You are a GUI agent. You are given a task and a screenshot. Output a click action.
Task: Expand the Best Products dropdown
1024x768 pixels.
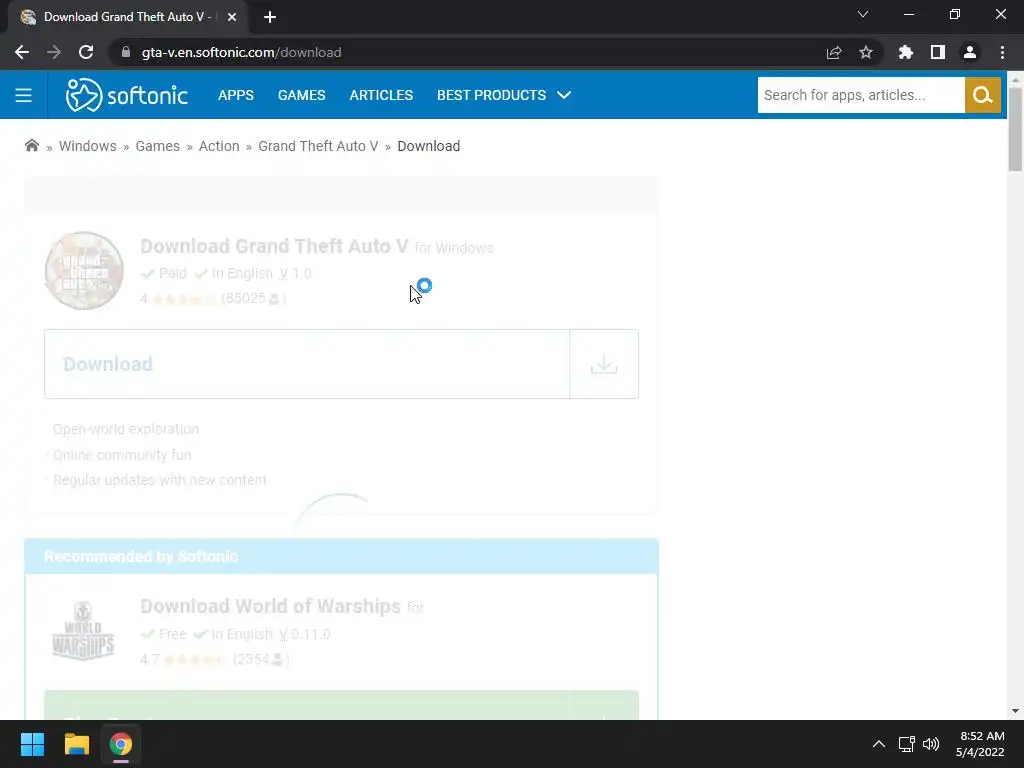504,95
